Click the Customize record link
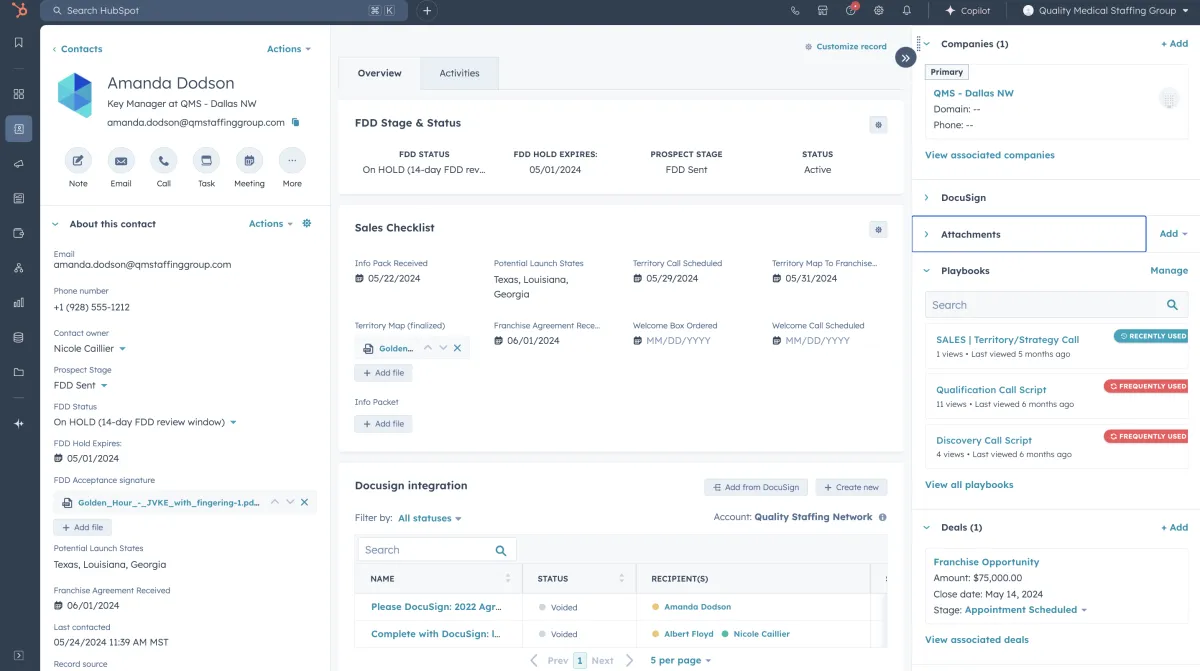 pos(846,46)
